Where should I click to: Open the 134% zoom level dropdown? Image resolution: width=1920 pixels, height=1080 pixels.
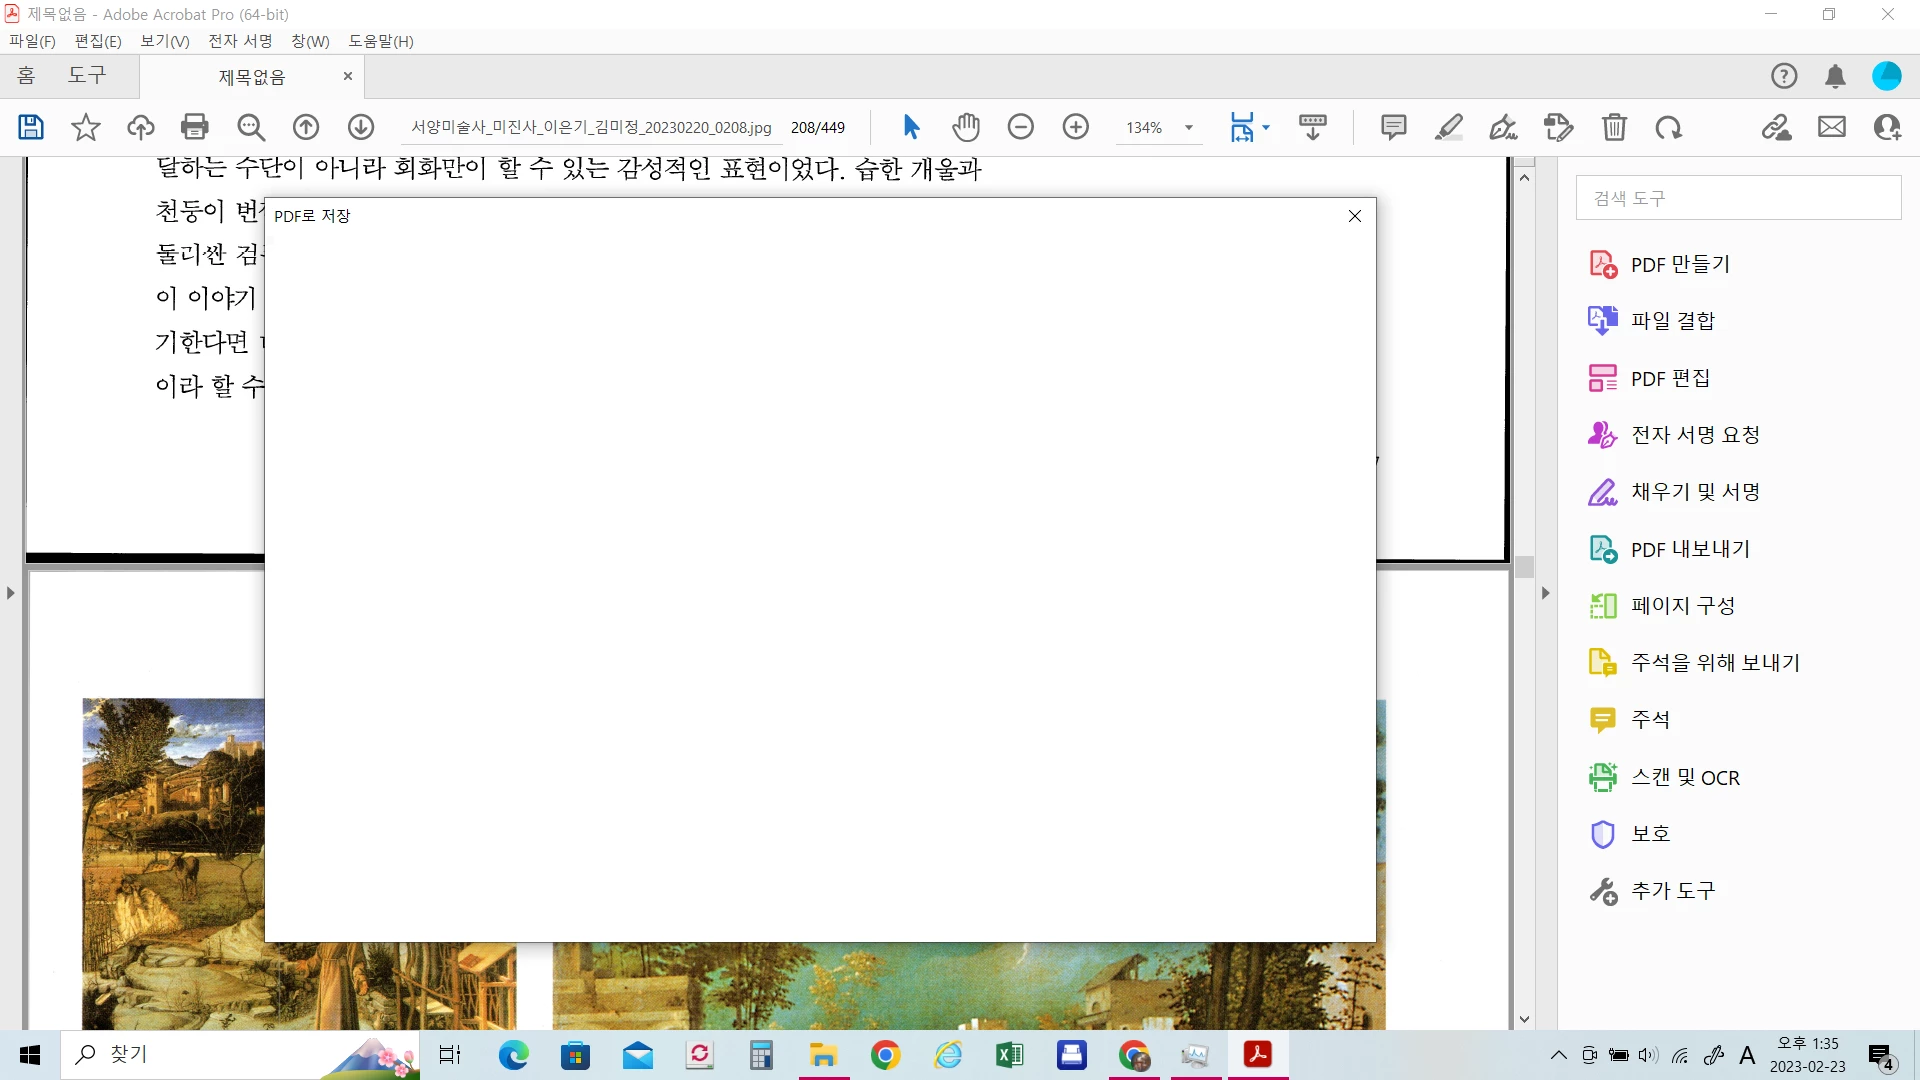tap(1189, 128)
